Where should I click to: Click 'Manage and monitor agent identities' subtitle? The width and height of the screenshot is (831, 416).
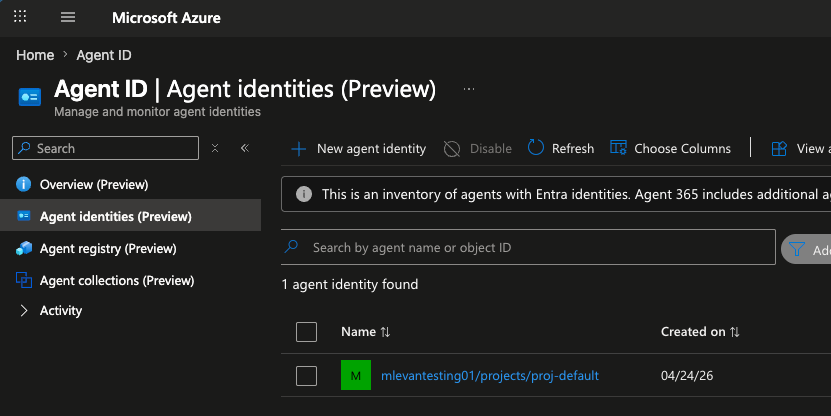pos(157,112)
